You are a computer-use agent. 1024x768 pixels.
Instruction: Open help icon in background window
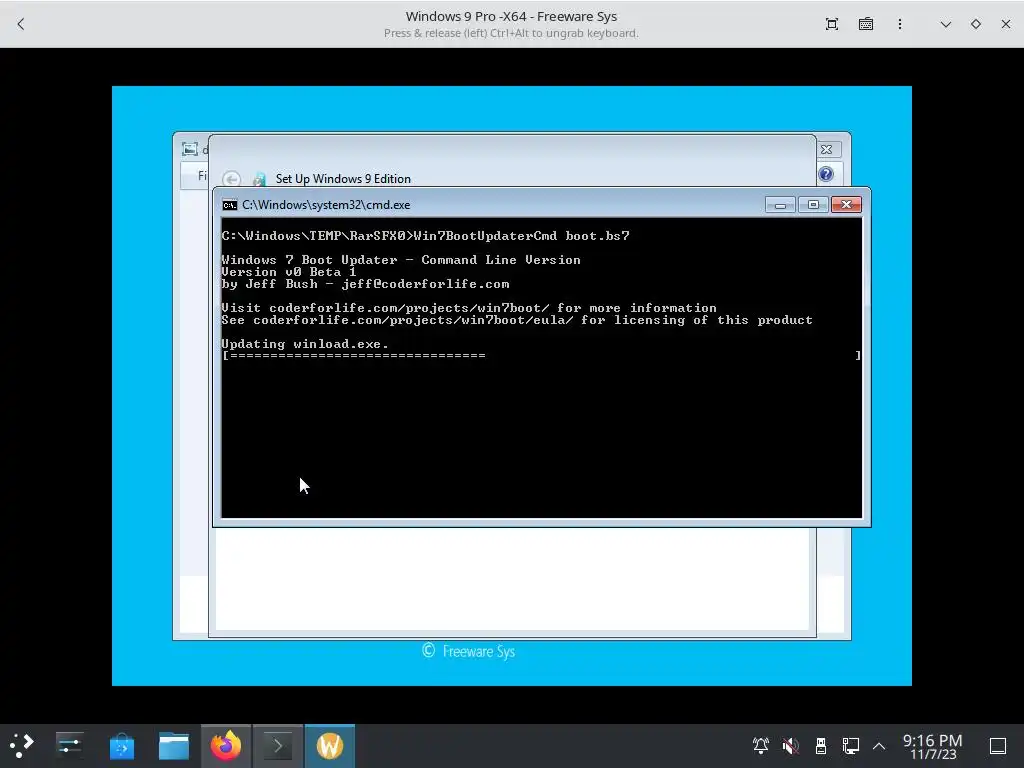pyautogui.click(x=825, y=174)
